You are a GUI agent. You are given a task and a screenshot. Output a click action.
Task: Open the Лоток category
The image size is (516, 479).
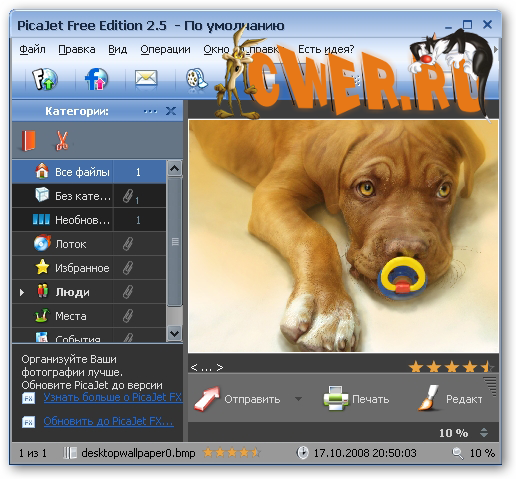click(89, 244)
